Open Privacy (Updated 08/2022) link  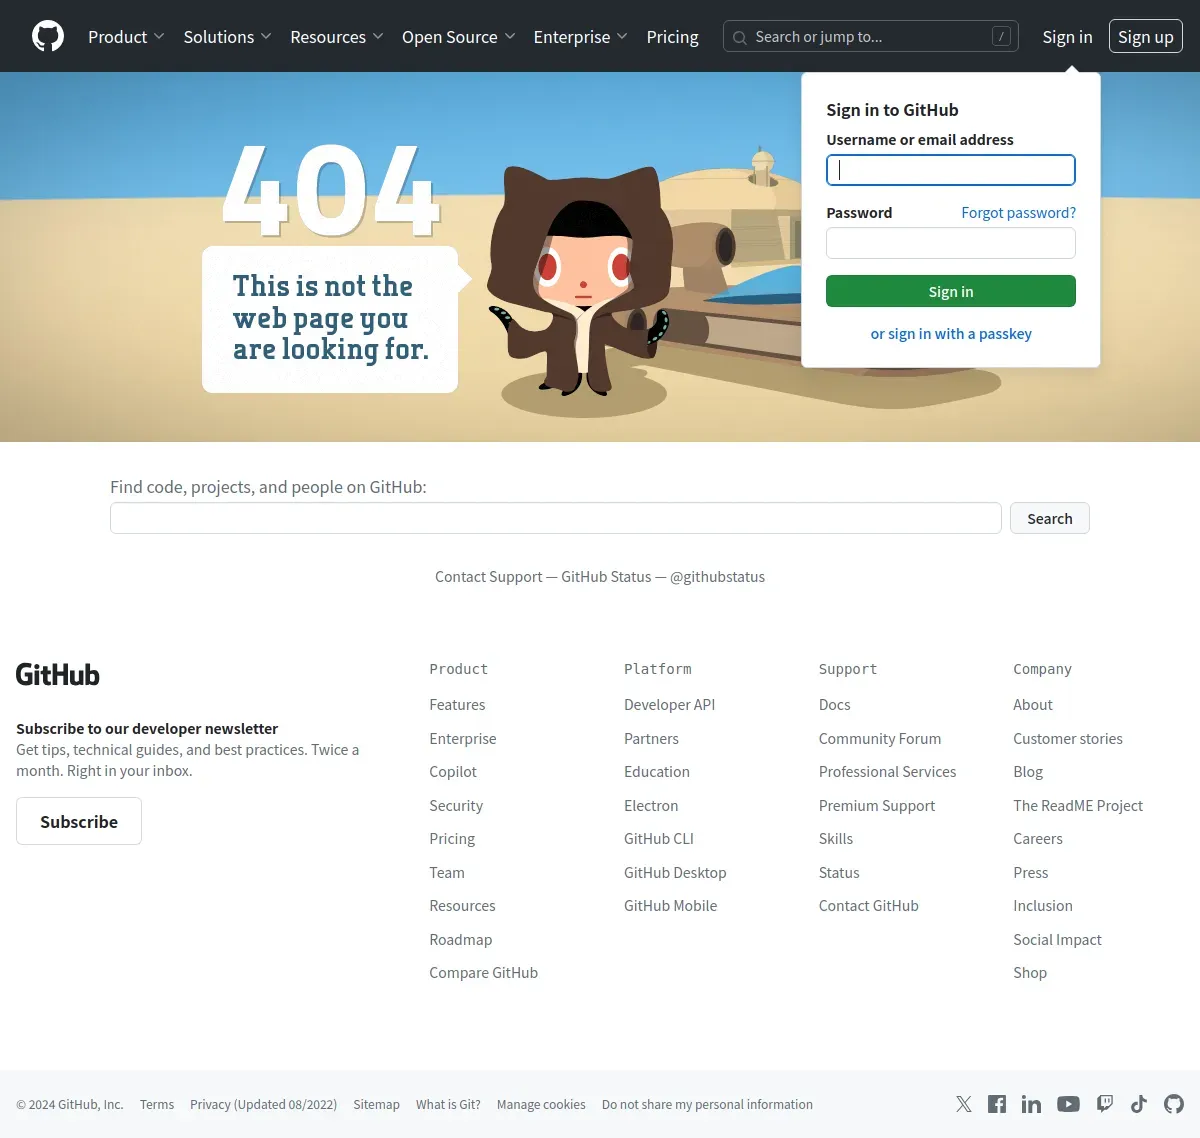(x=263, y=1105)
